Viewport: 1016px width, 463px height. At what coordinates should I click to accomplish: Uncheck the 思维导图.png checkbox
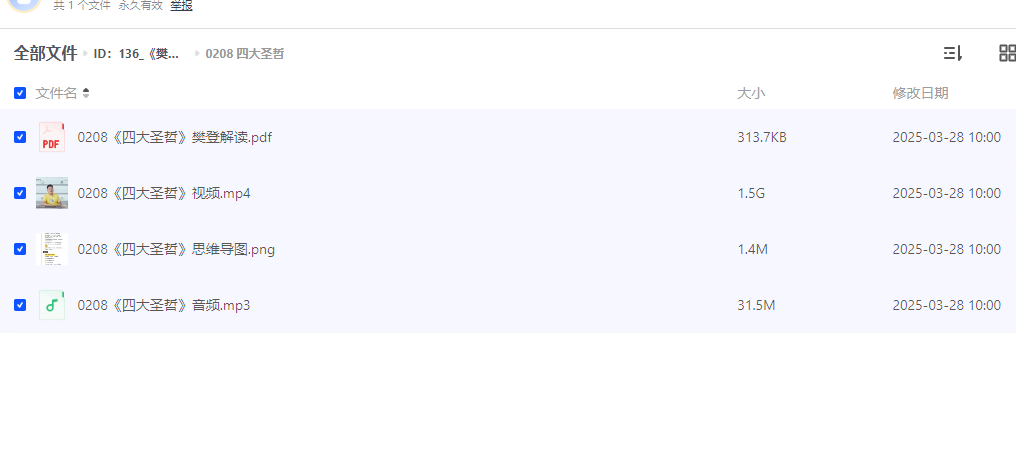click(20, 249)
